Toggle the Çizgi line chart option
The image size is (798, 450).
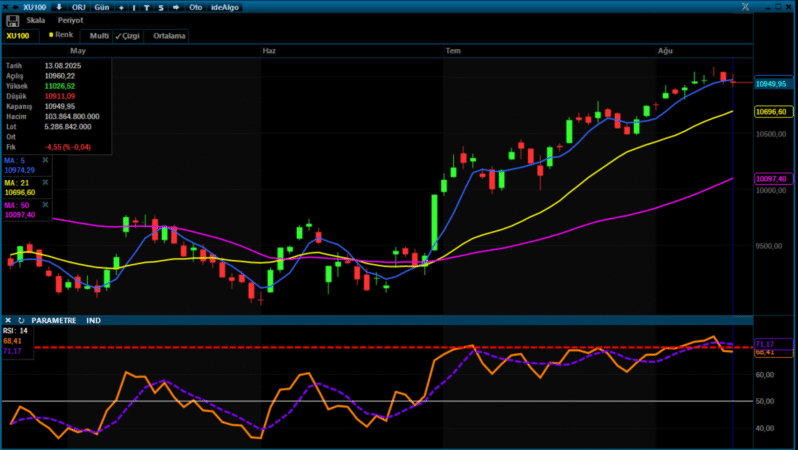pos(128,36)
